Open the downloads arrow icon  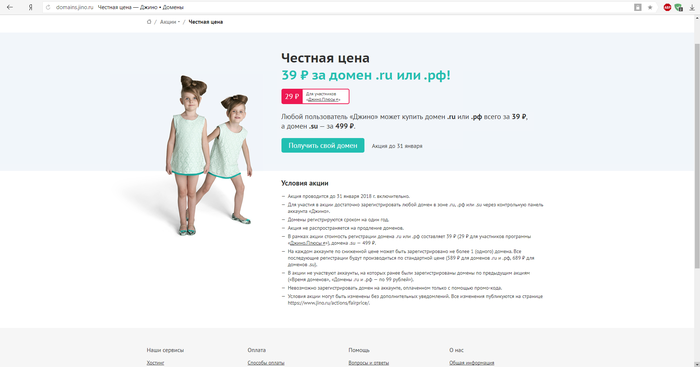(692, 7)
